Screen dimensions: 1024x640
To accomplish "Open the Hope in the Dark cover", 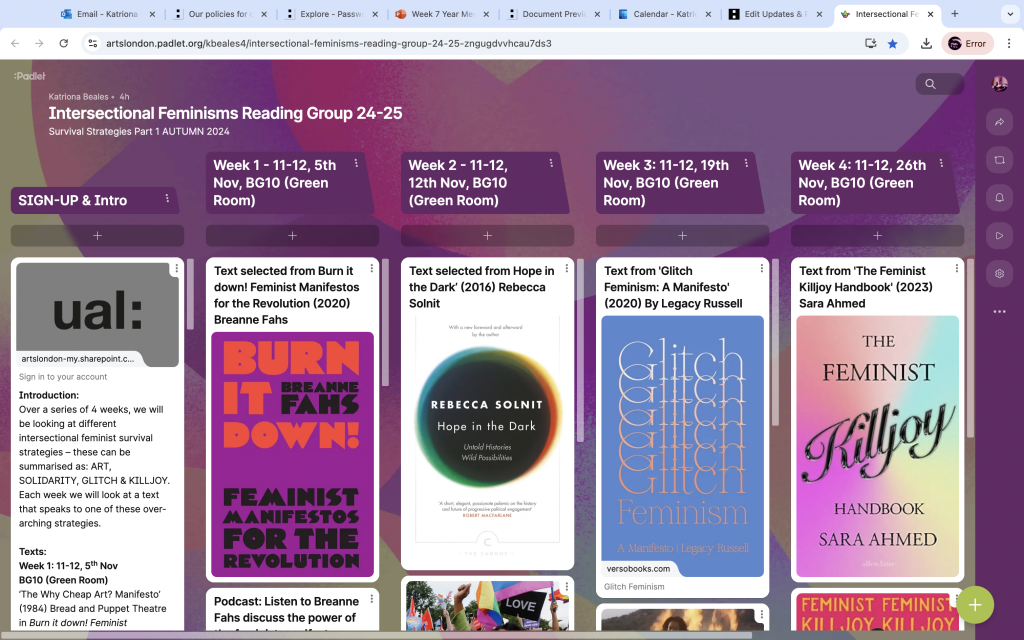I will (487, 440).
